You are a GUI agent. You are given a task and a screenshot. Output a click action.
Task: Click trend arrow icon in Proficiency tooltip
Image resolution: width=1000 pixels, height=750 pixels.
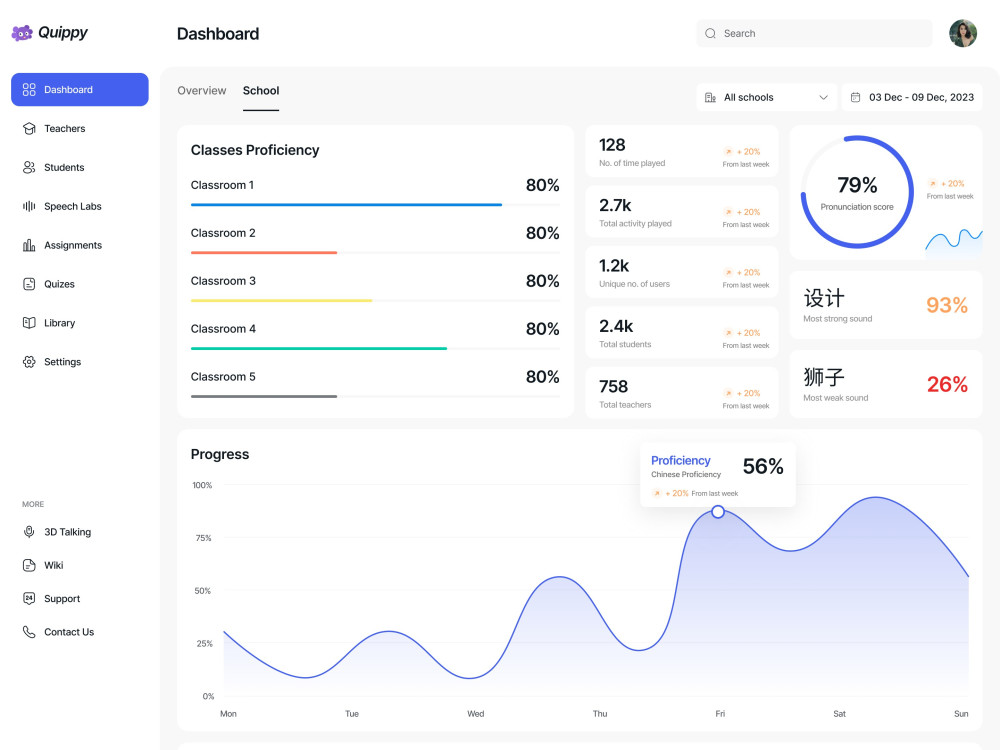point(657,494)
